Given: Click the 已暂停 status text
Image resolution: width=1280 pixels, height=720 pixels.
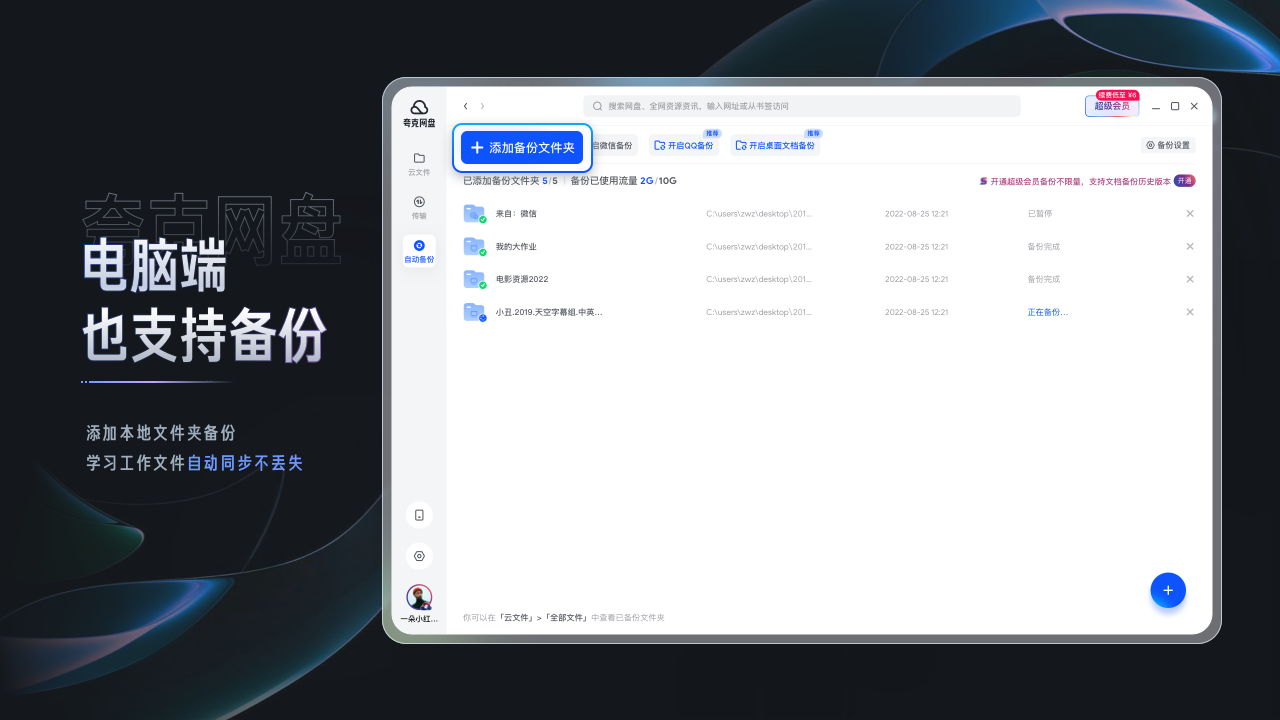Looking at the screenshot, I should tap(1040, 213).
